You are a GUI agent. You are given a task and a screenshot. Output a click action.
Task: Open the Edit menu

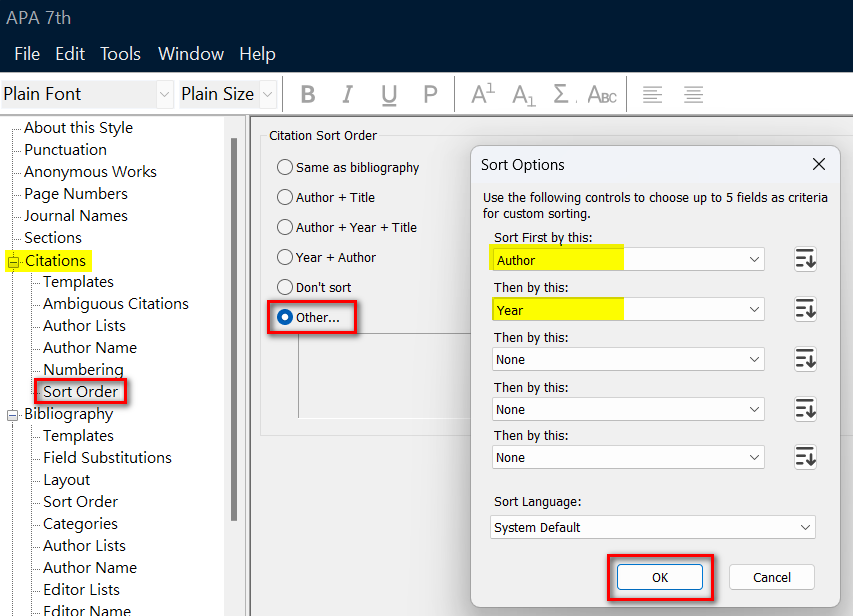[x=70, y=54]
